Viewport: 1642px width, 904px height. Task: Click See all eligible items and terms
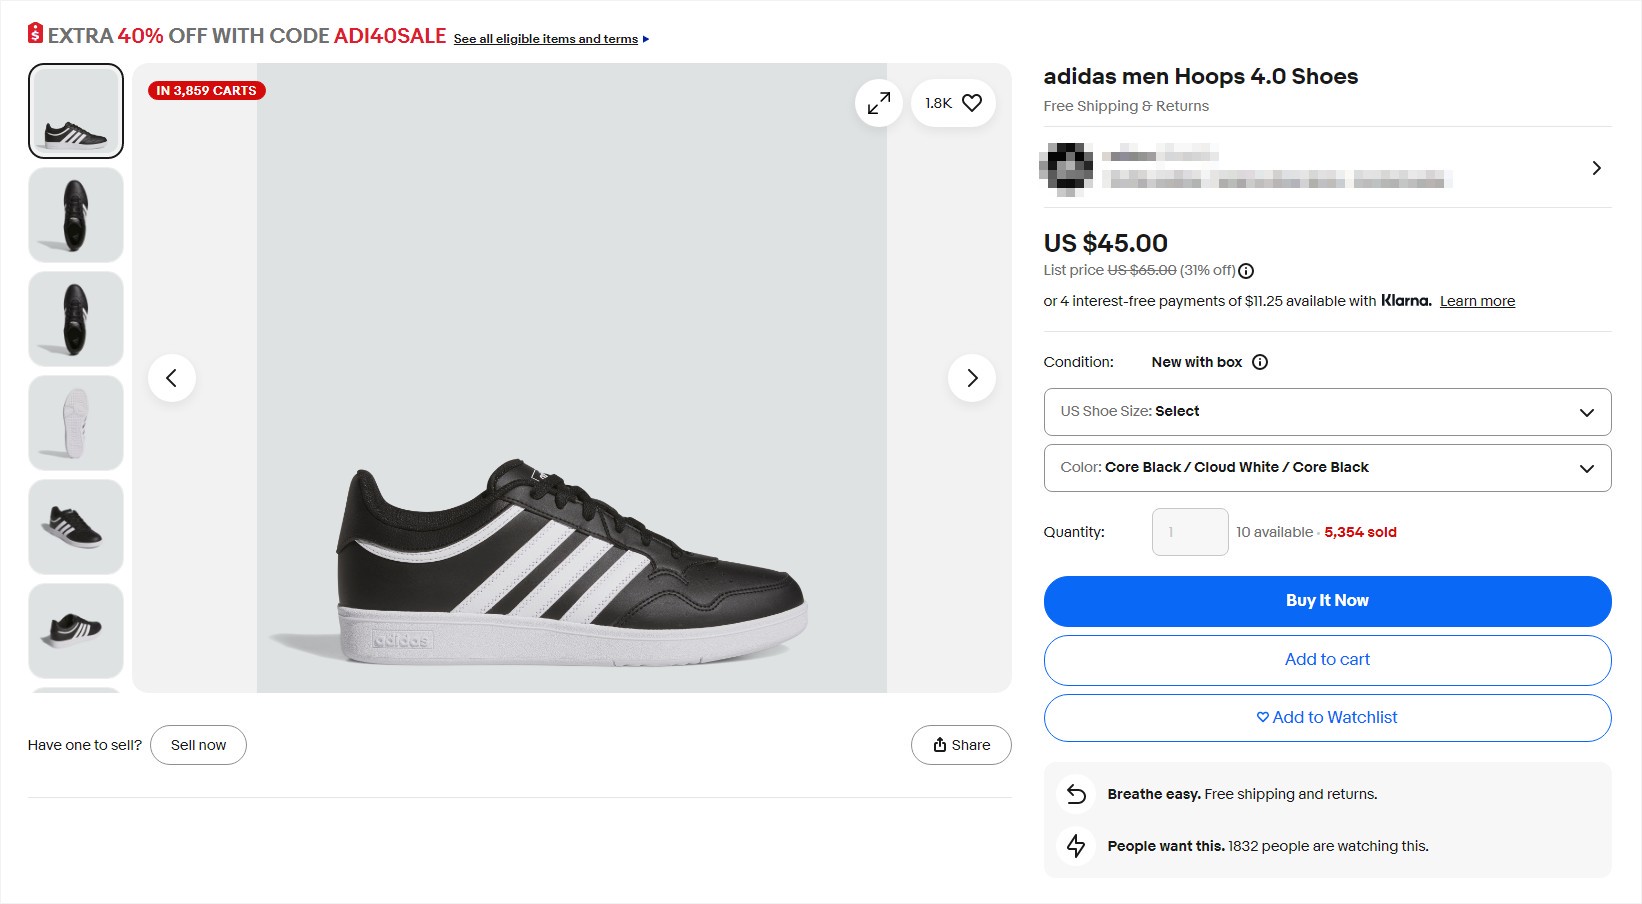click(545, 39)
